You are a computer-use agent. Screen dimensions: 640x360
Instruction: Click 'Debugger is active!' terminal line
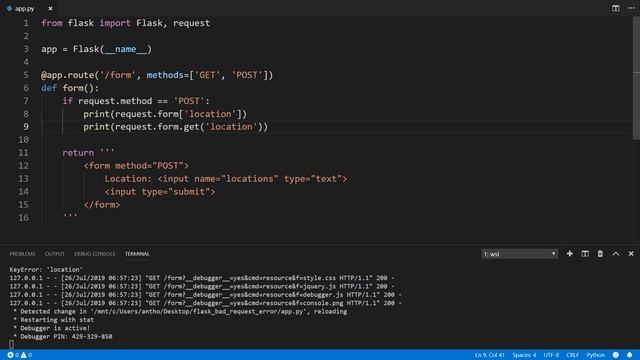click(52, 328)
